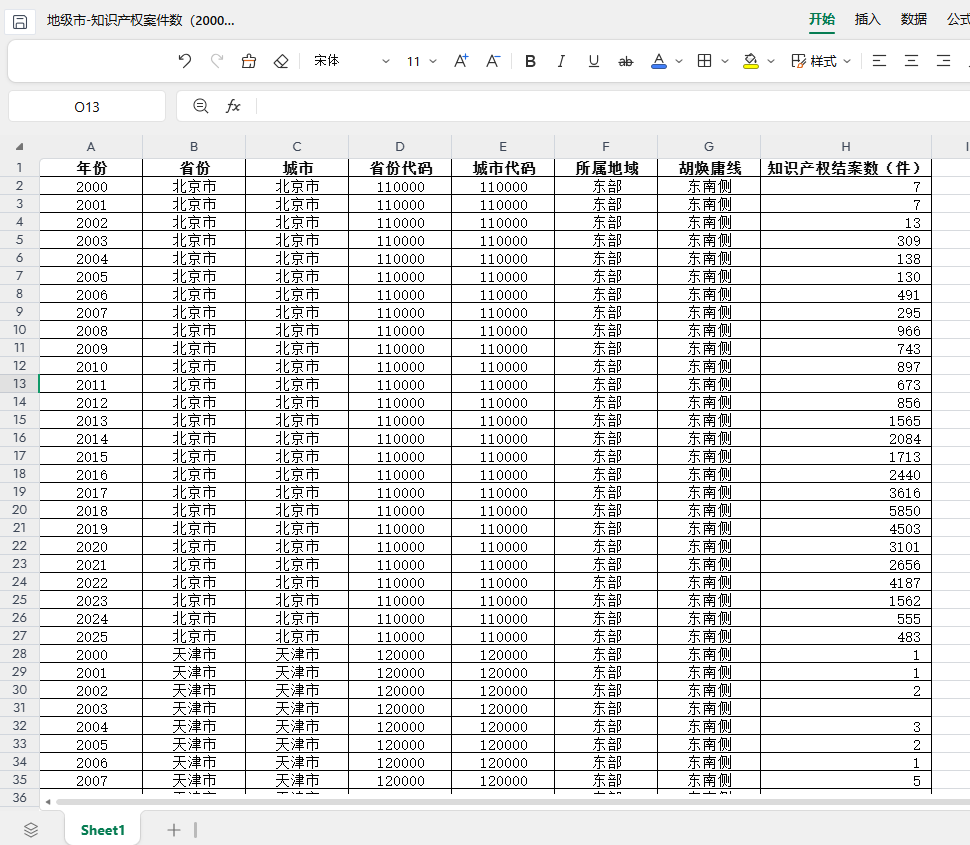Image resolution: width=970 pixels, height=845 pixels.
Task: Decrease font size with A- icon
Action: 493,61
